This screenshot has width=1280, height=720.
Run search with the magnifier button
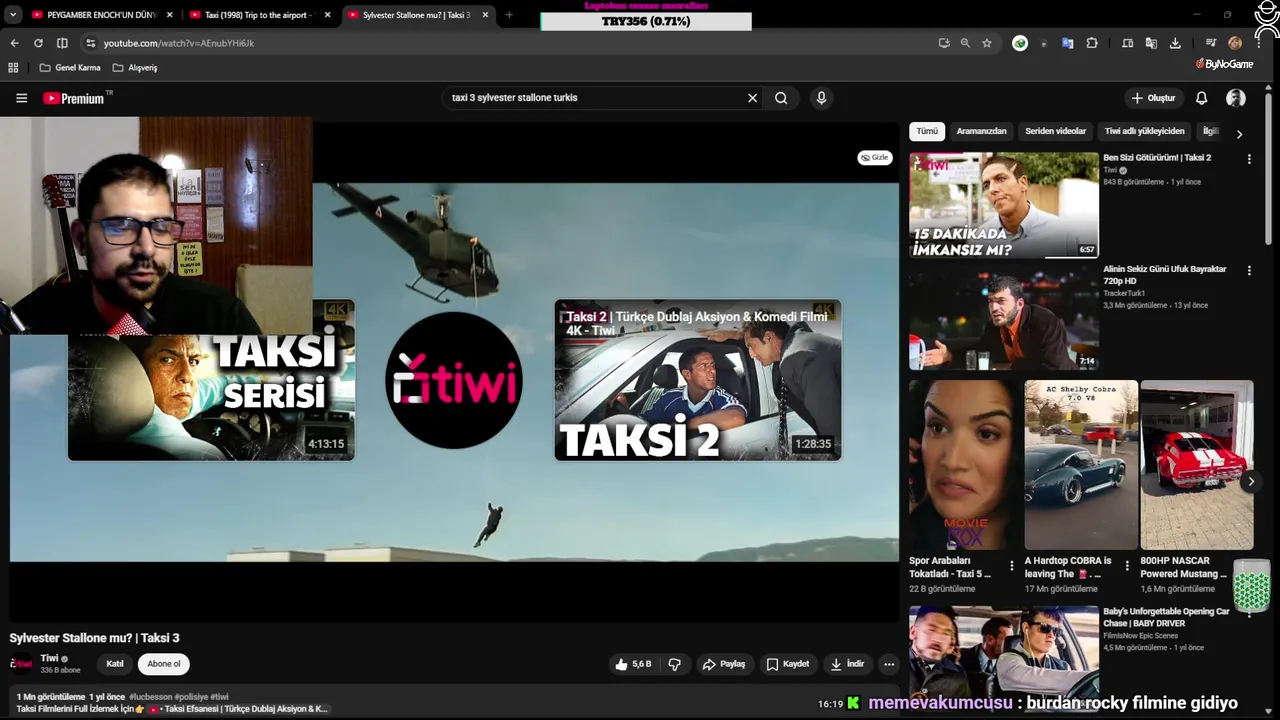781,98
